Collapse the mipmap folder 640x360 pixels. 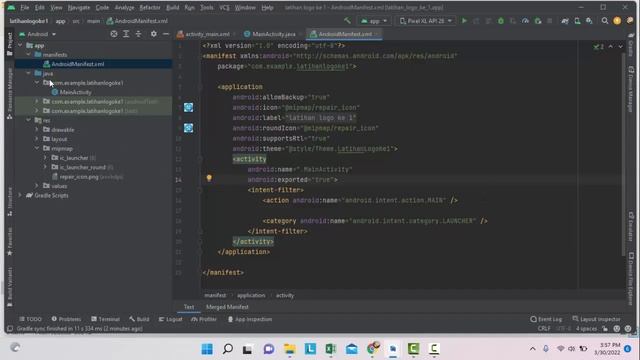37,149
